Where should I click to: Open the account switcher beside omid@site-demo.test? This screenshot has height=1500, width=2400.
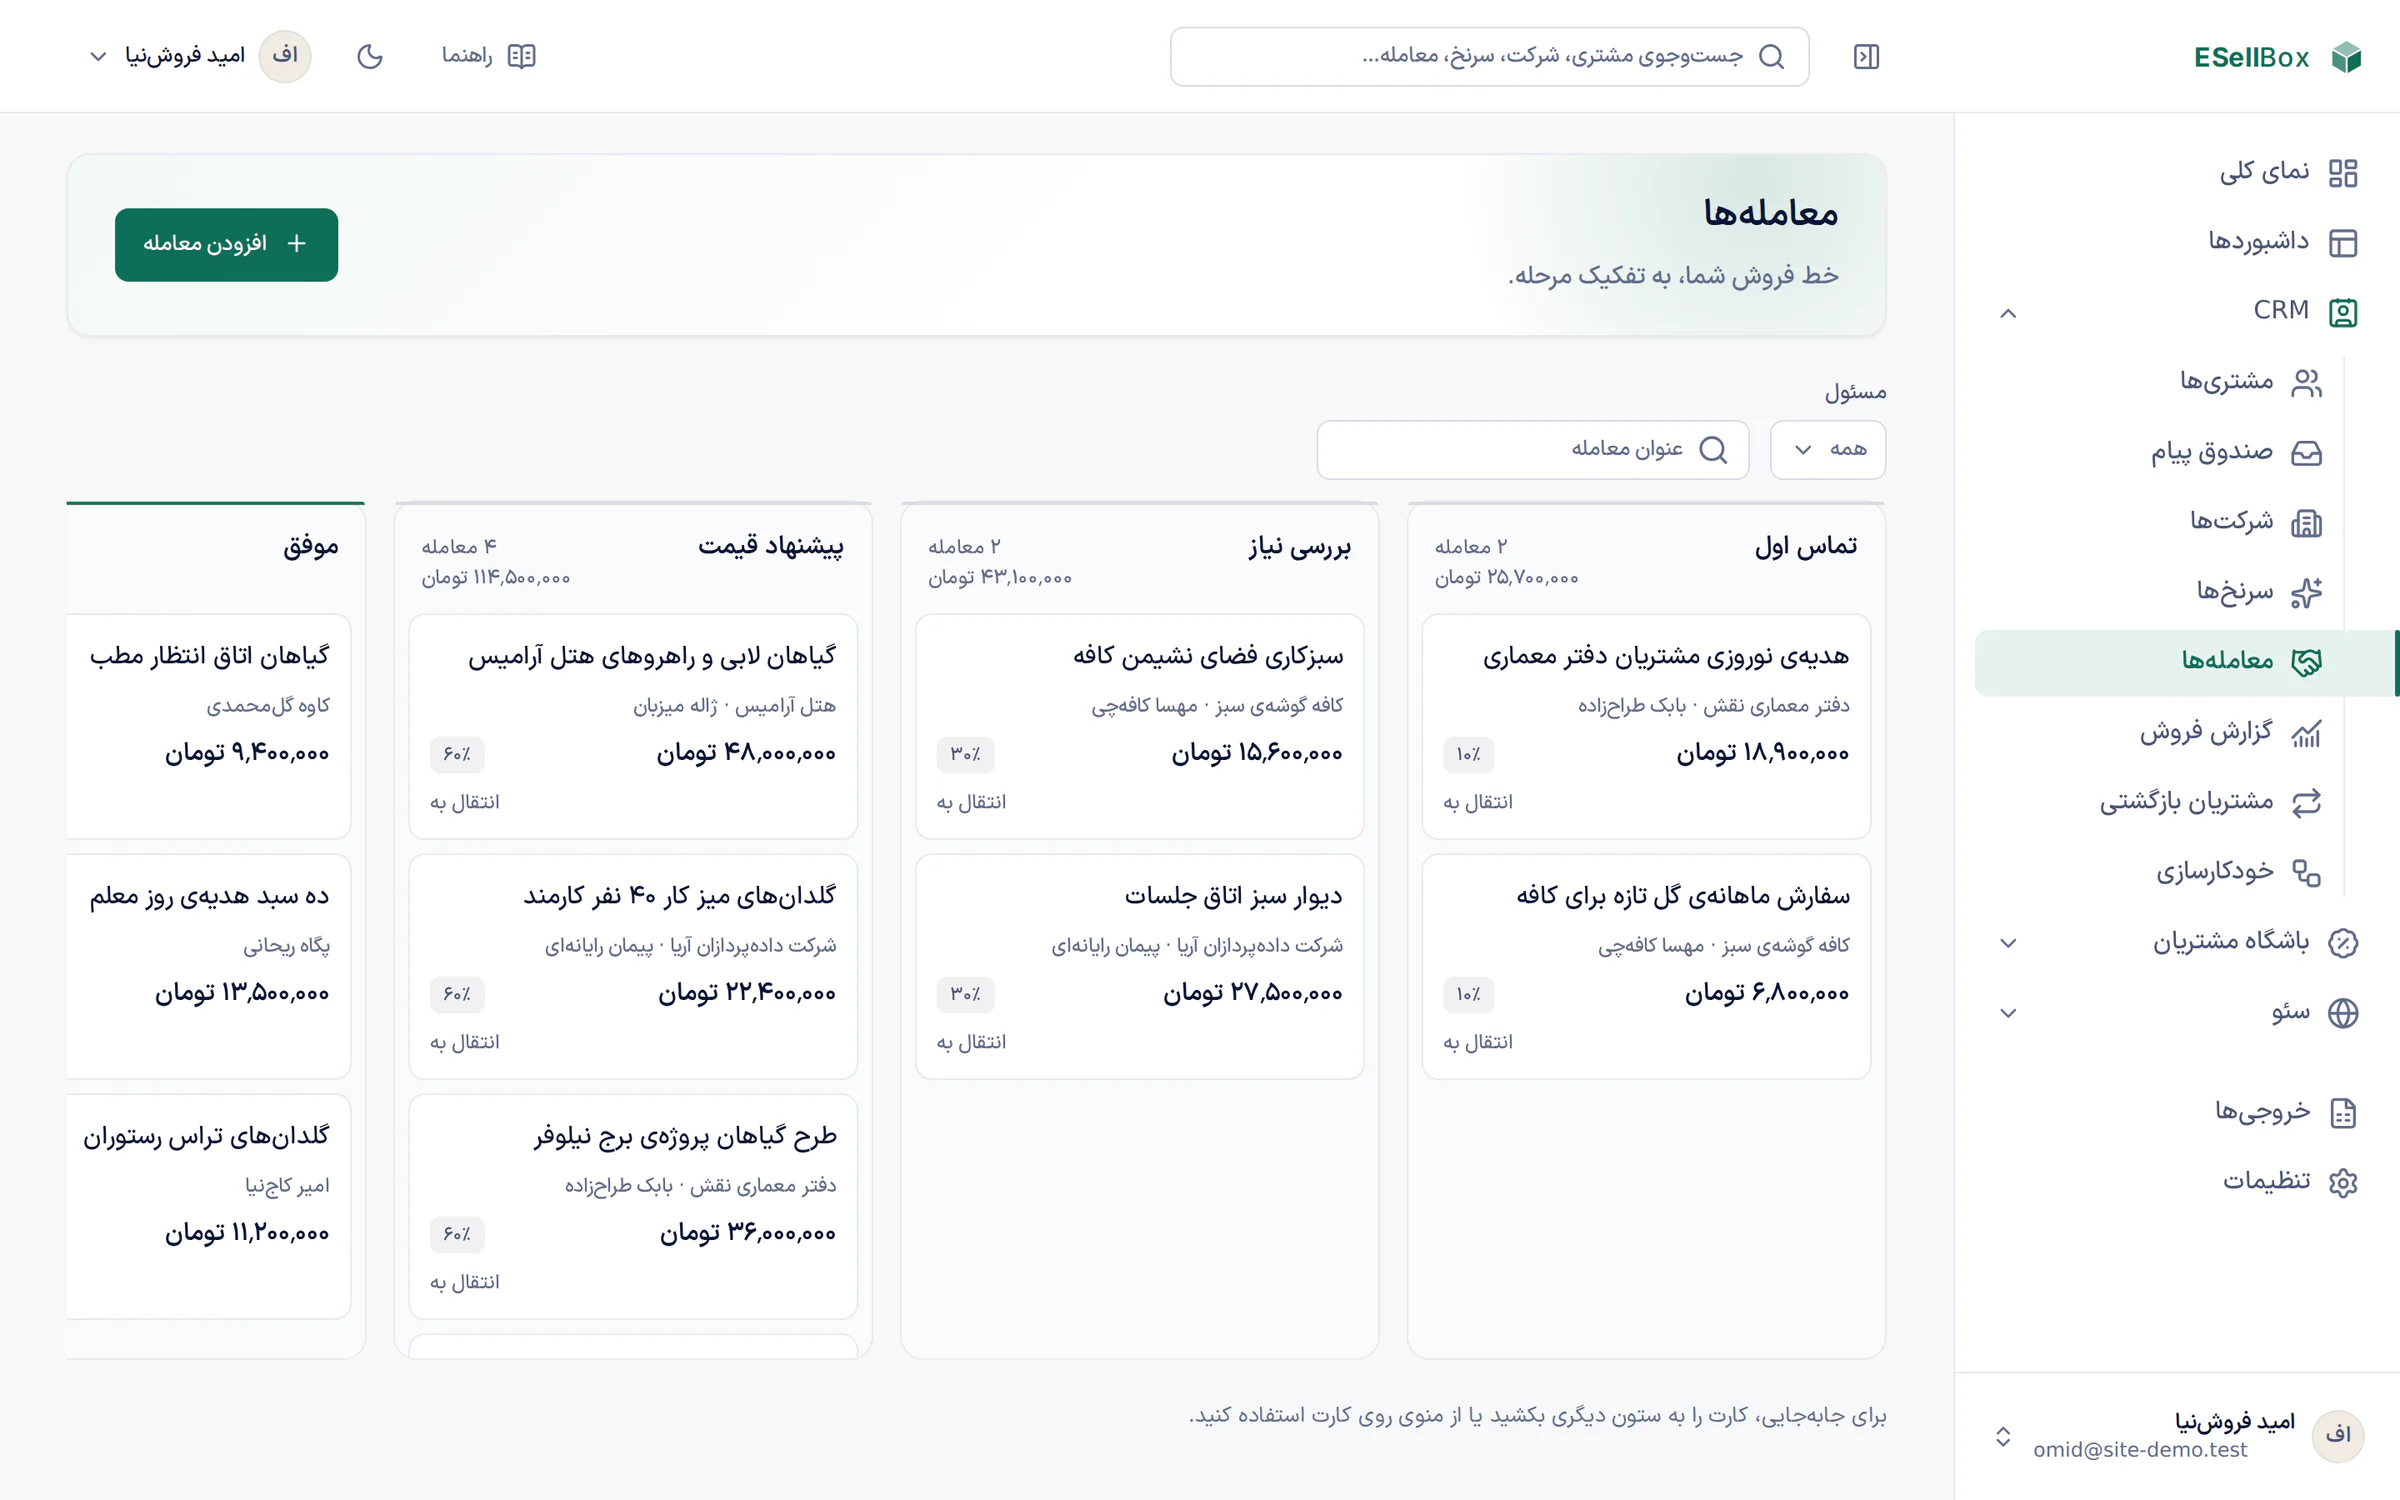pos(2003,1436)
